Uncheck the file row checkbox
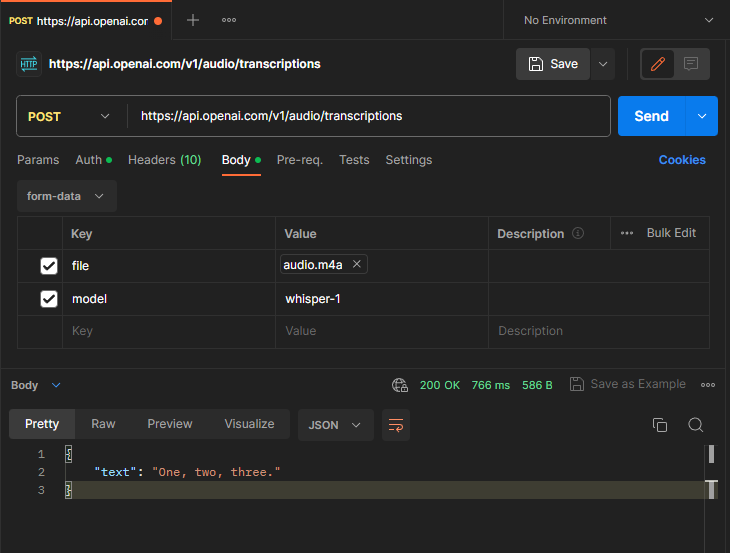Image resolution: width=730 pixels, height=553 pixels. coord(49,266)
